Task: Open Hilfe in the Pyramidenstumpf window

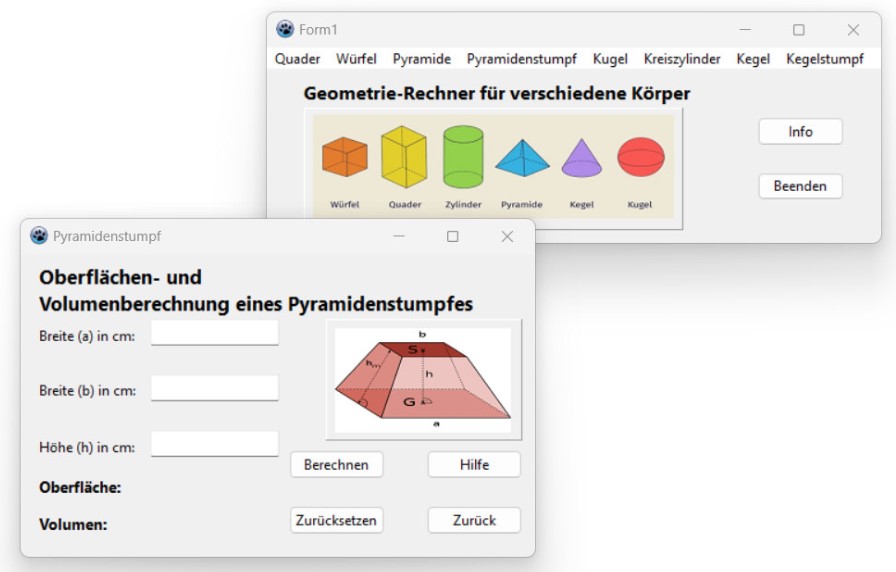Action: 474,465
